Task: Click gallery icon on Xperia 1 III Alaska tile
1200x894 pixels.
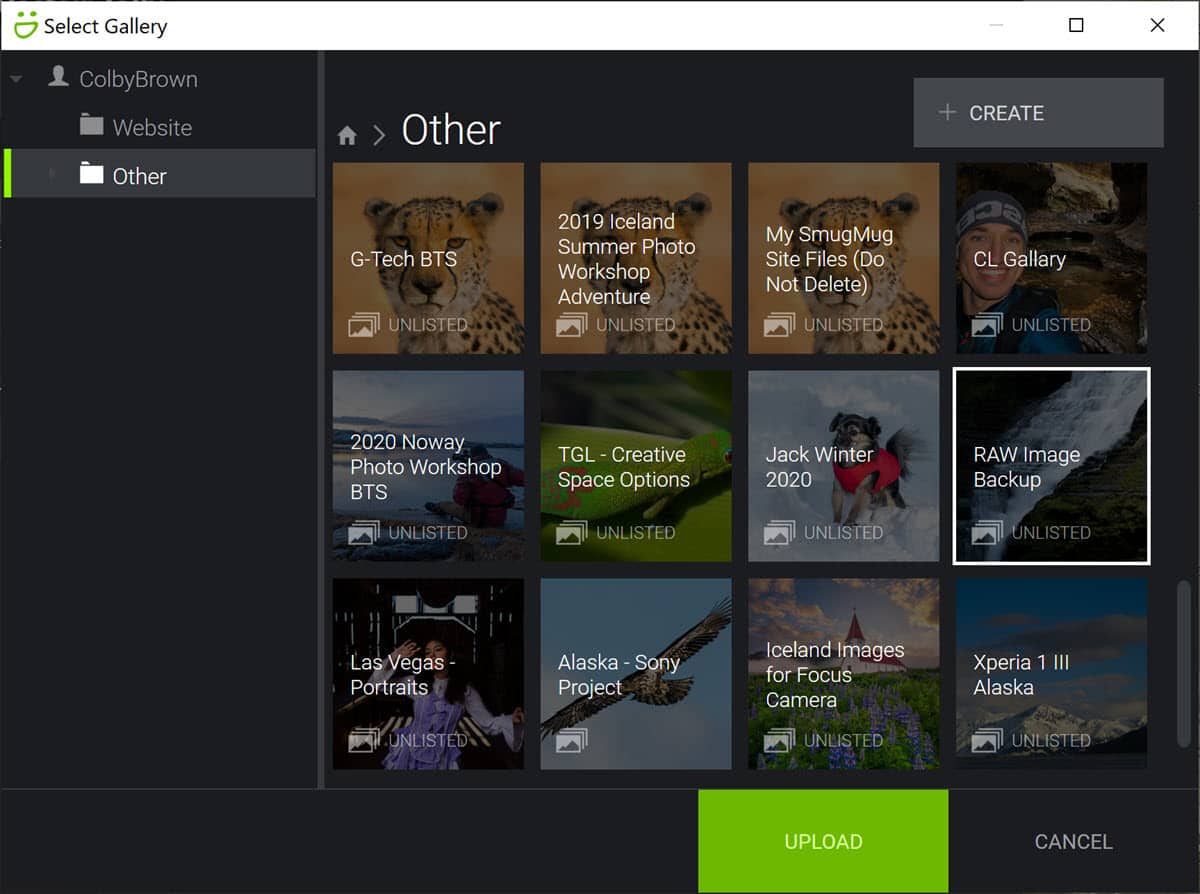Action: tap(988, 741)
